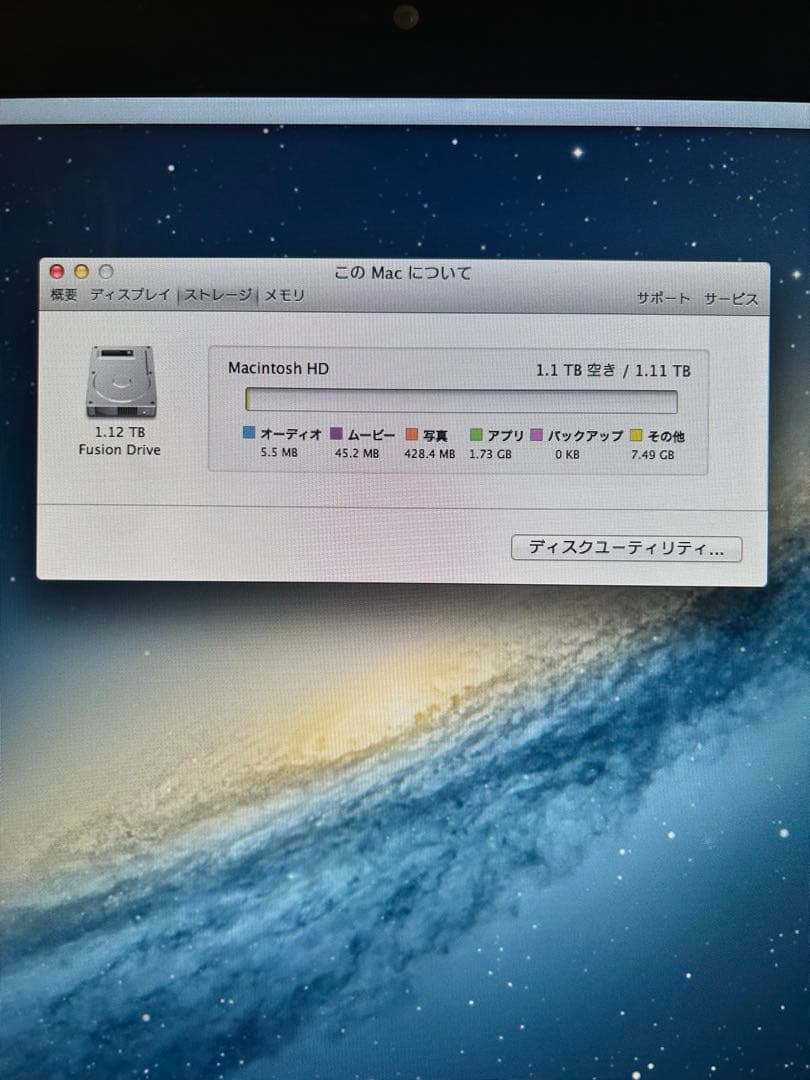Click the サポート link
Viewport: 810px width, 1080px height.
tap(663, 297)
